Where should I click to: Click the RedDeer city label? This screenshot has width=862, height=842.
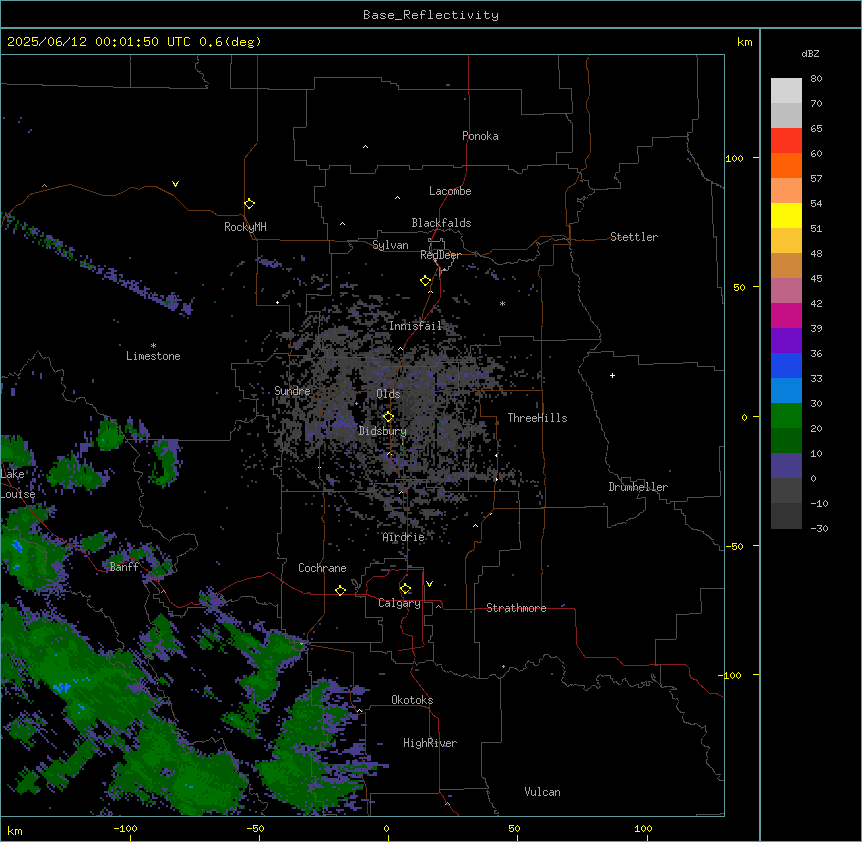click(440, 255)
